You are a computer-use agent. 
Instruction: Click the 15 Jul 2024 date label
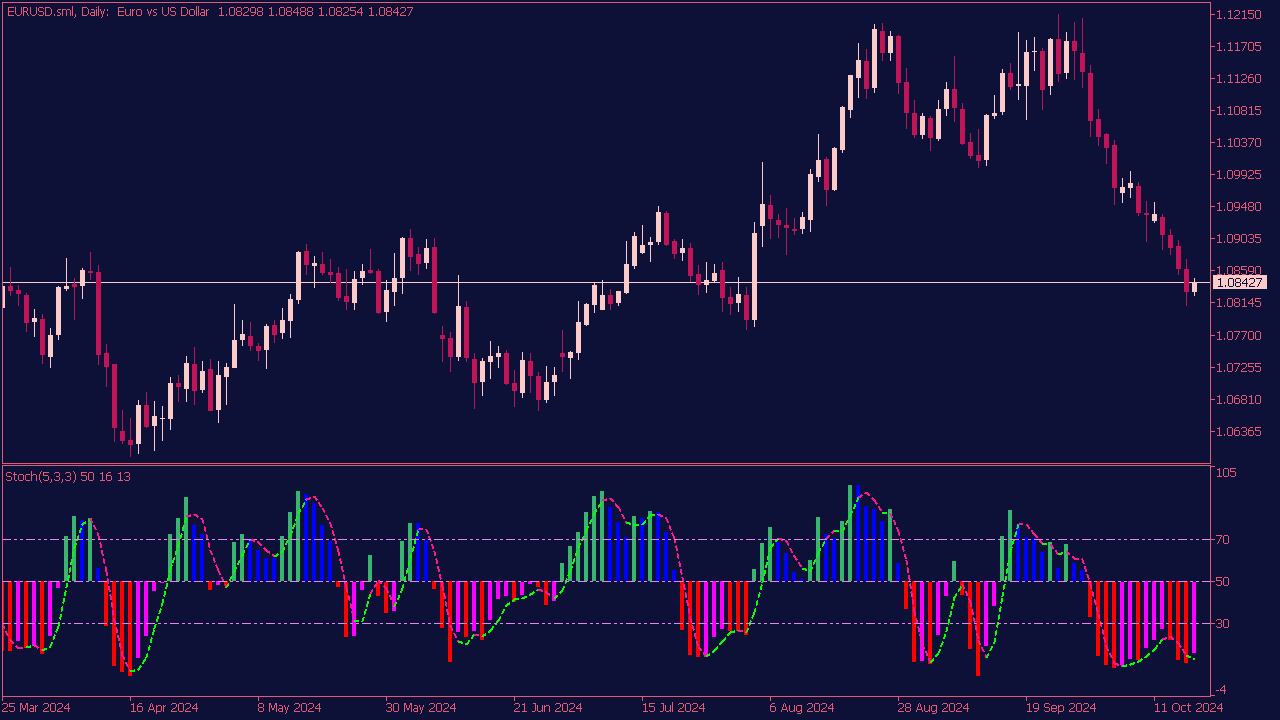point(675,707)
